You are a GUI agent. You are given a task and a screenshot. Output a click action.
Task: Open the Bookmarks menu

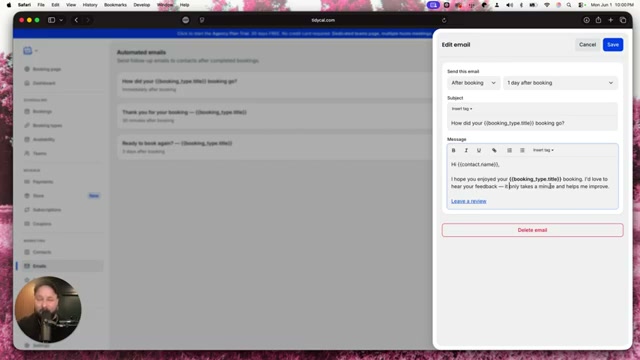point(115,5)
